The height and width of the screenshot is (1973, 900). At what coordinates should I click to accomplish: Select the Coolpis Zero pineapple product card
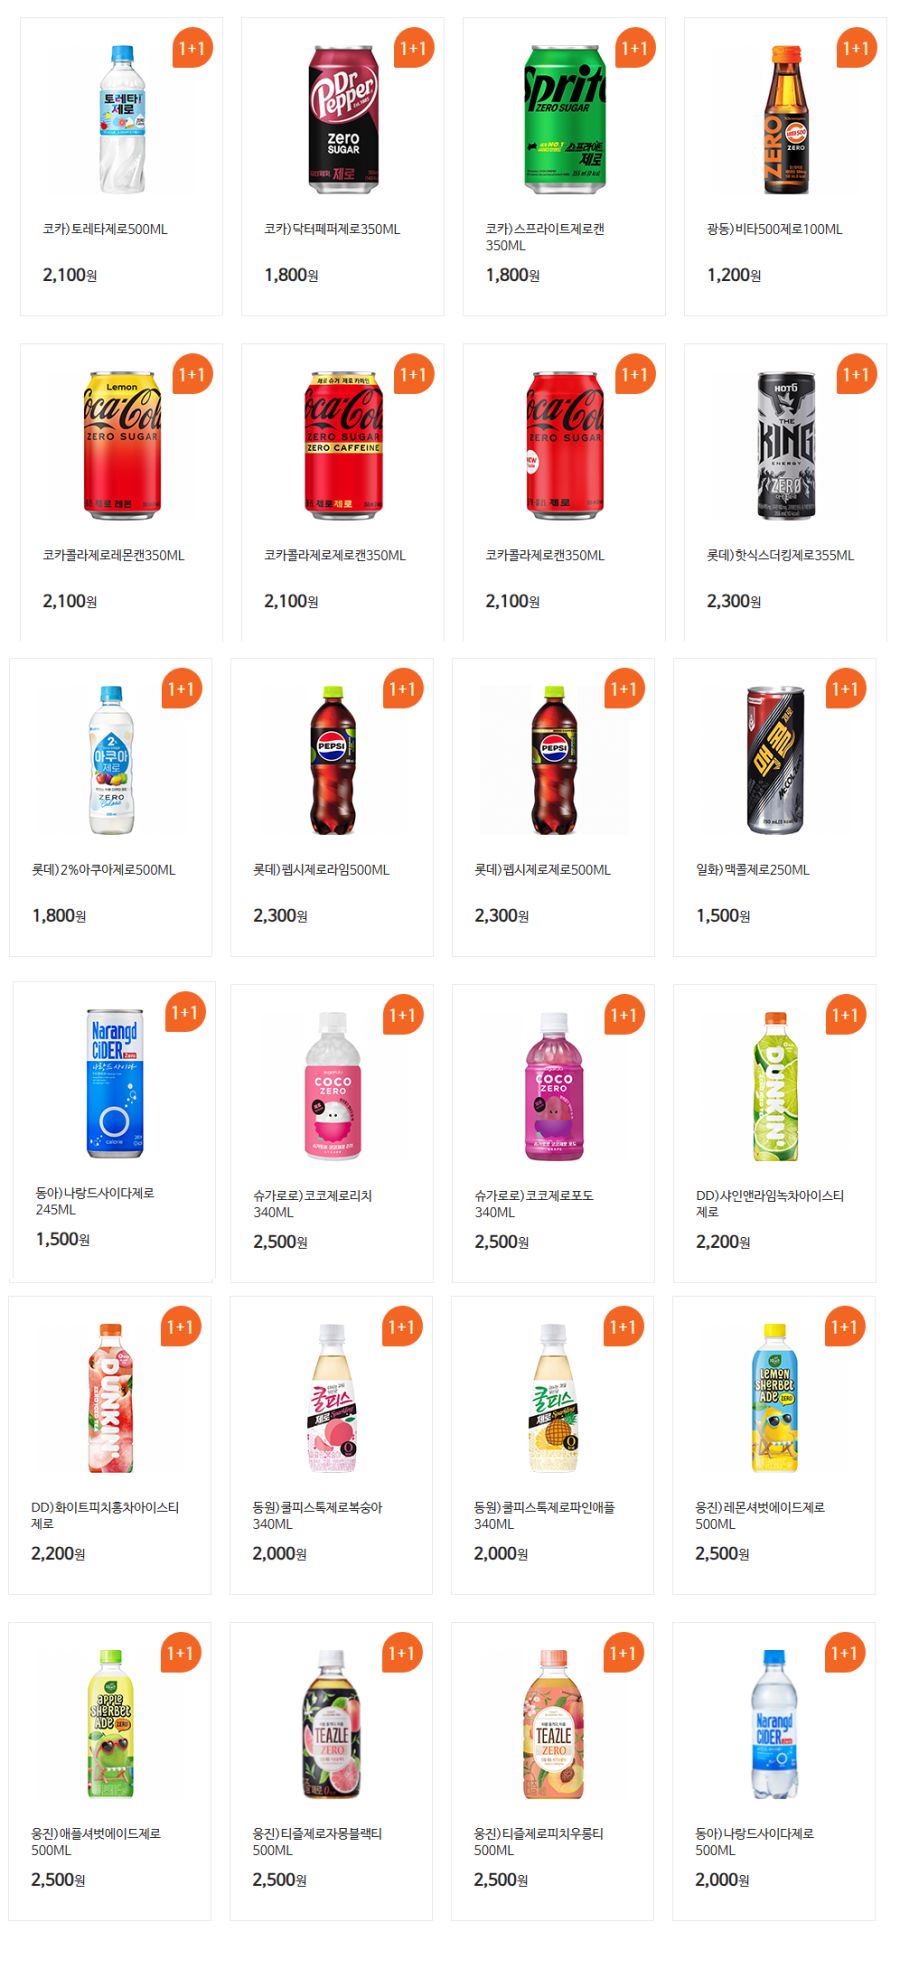click(552, 1445)
